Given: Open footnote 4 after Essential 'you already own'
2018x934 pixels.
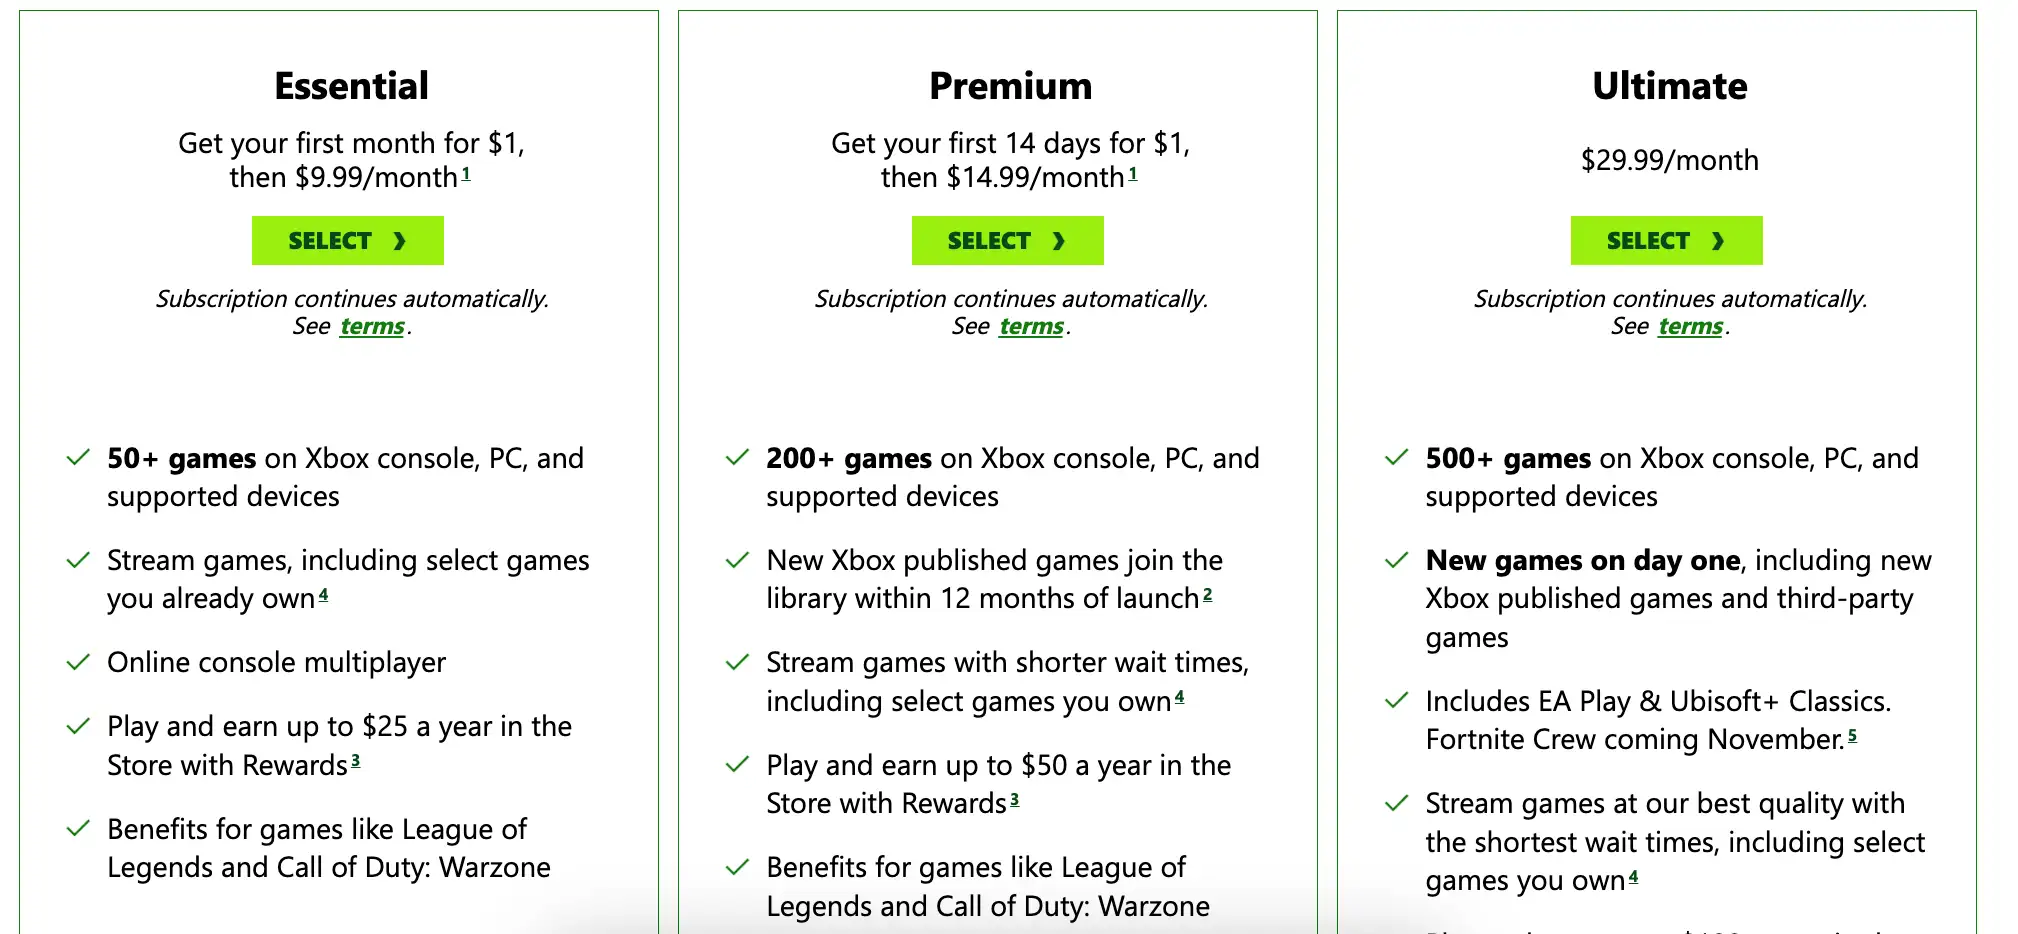Looking at the screenshot, I should pyautogui.click(x=323, y=595).
